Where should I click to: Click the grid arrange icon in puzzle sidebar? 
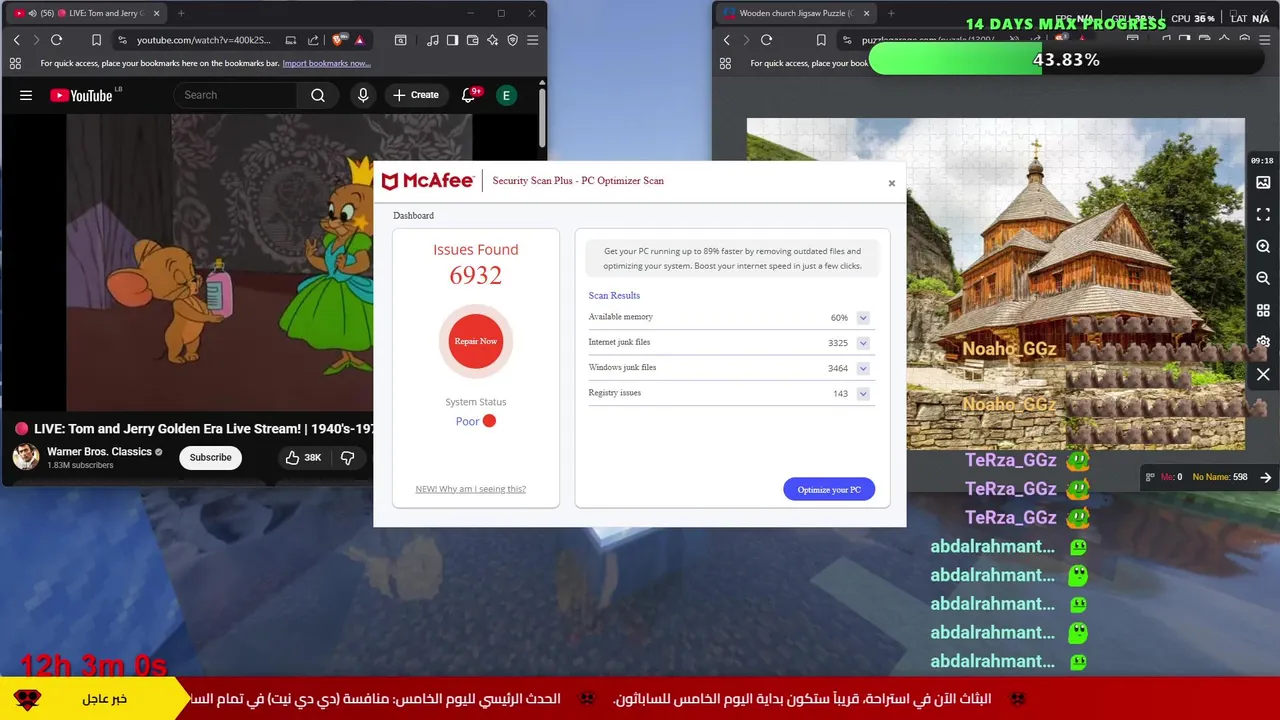1263,310
